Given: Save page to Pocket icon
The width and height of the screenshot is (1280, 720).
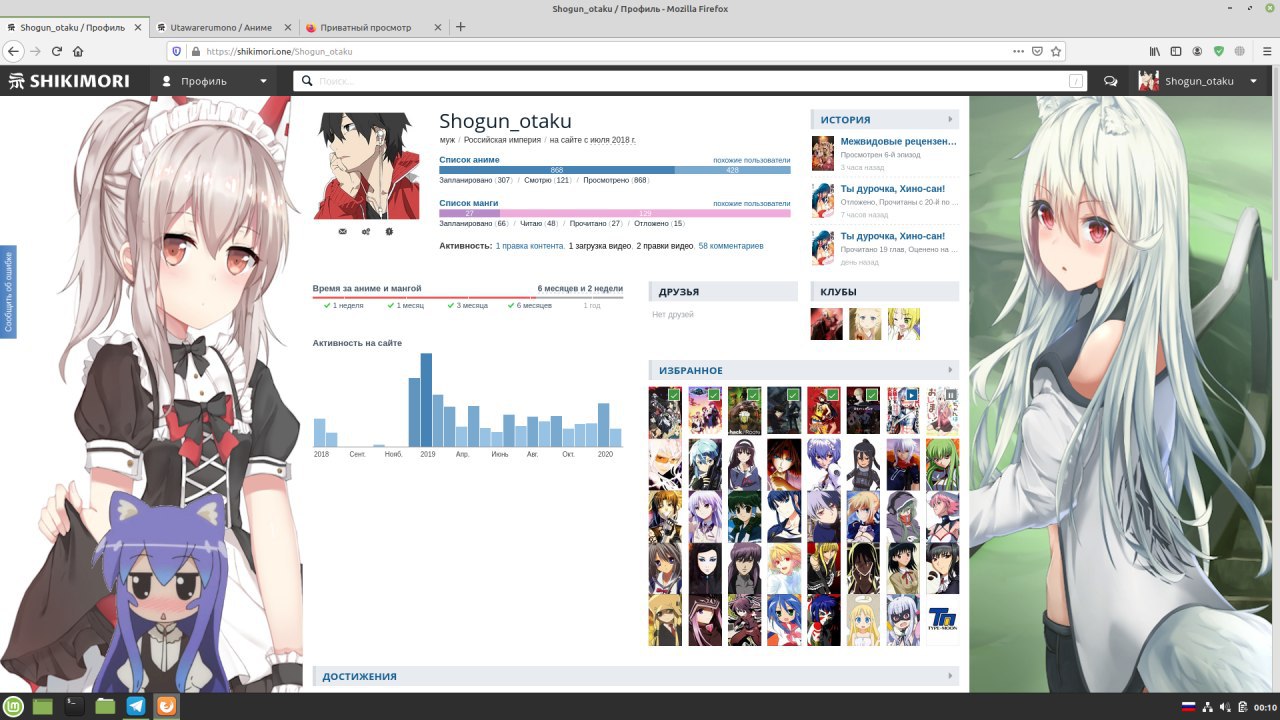Looking at the screenshot, I should tap(1037, 51).
